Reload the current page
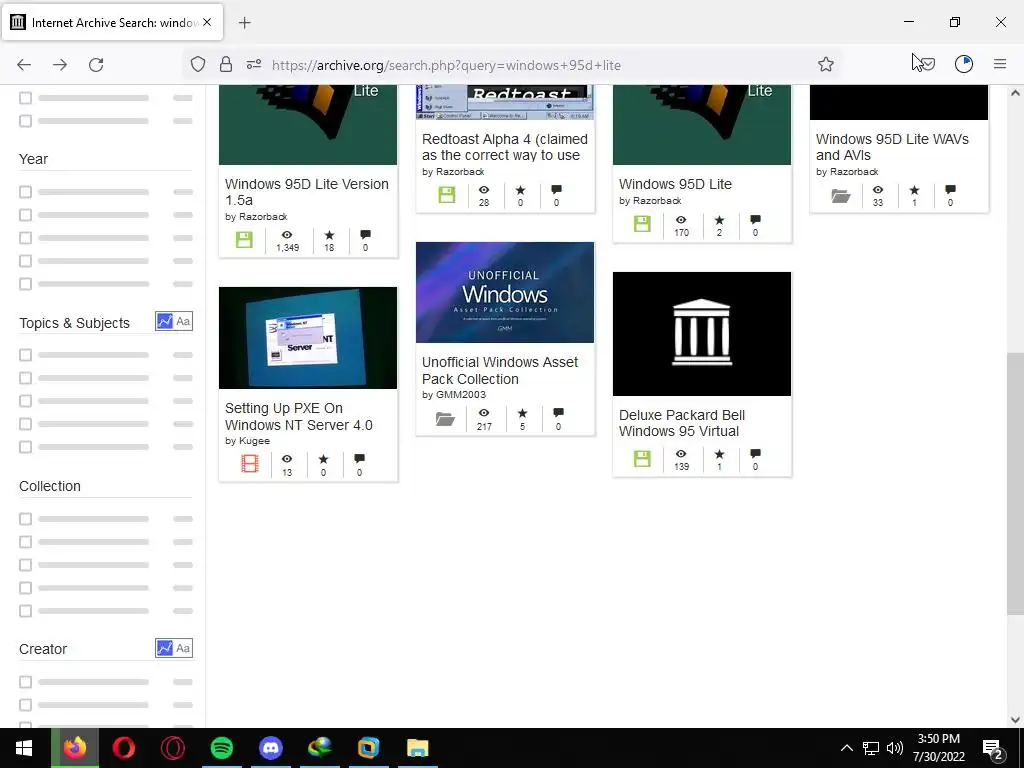This screenshot has width=1024, height=768. [96, 65]
